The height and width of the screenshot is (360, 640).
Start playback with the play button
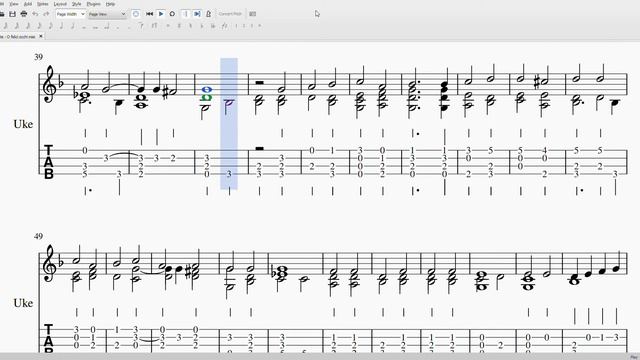161,14
